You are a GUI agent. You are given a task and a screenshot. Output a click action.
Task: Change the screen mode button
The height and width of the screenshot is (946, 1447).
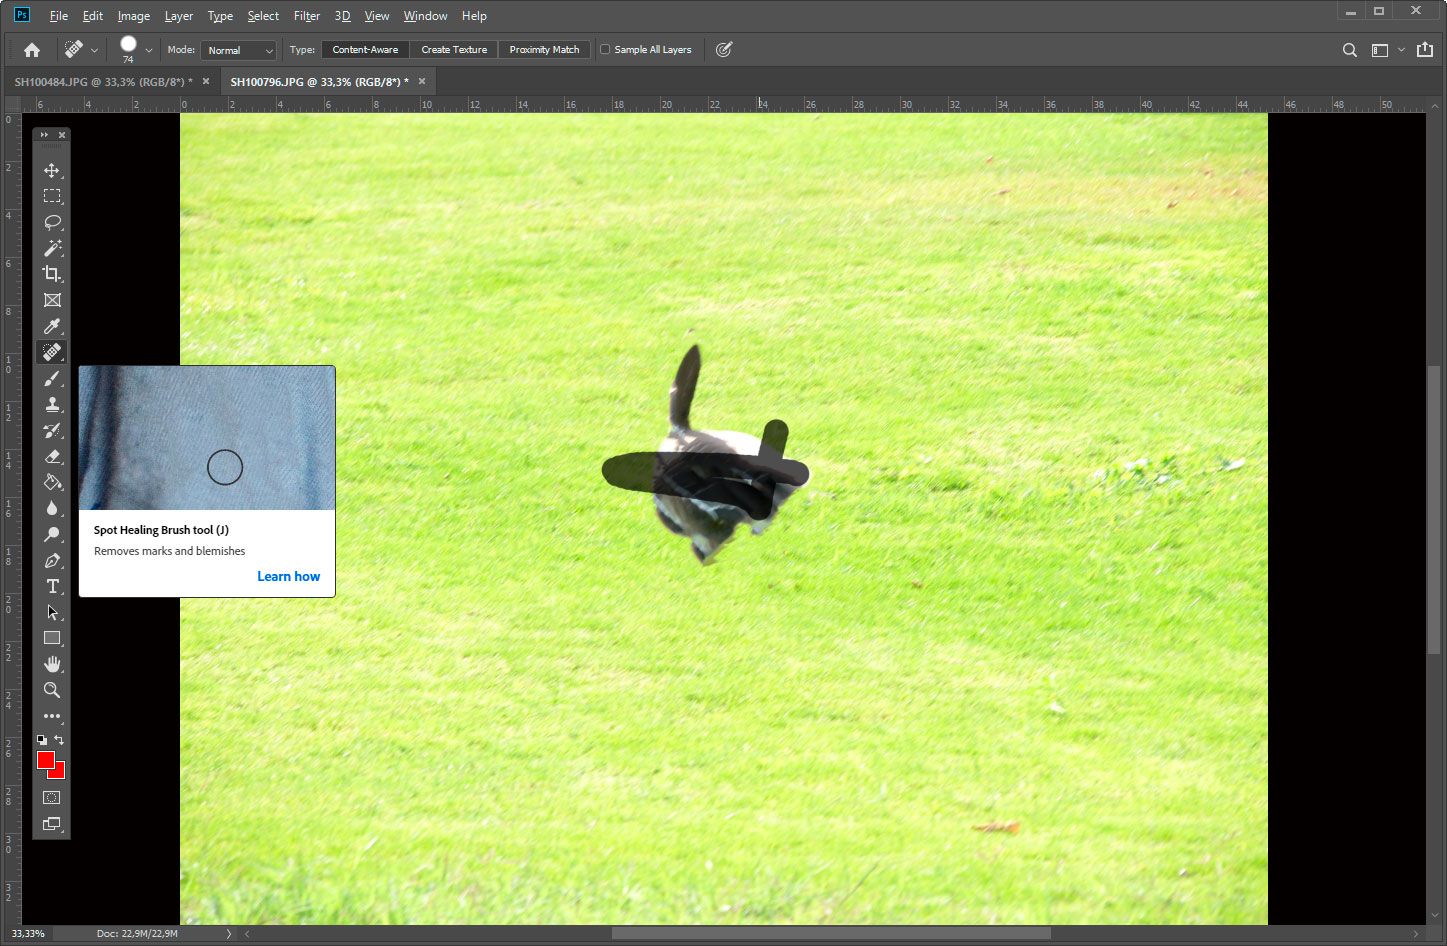click(x=52, y=824)
